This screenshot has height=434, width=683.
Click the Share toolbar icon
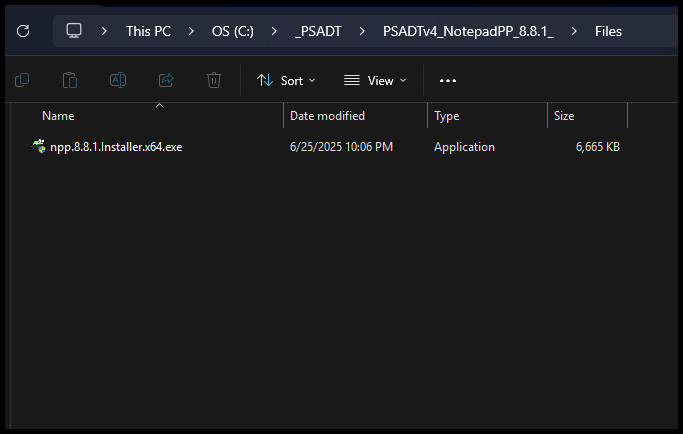click(166, 80)
